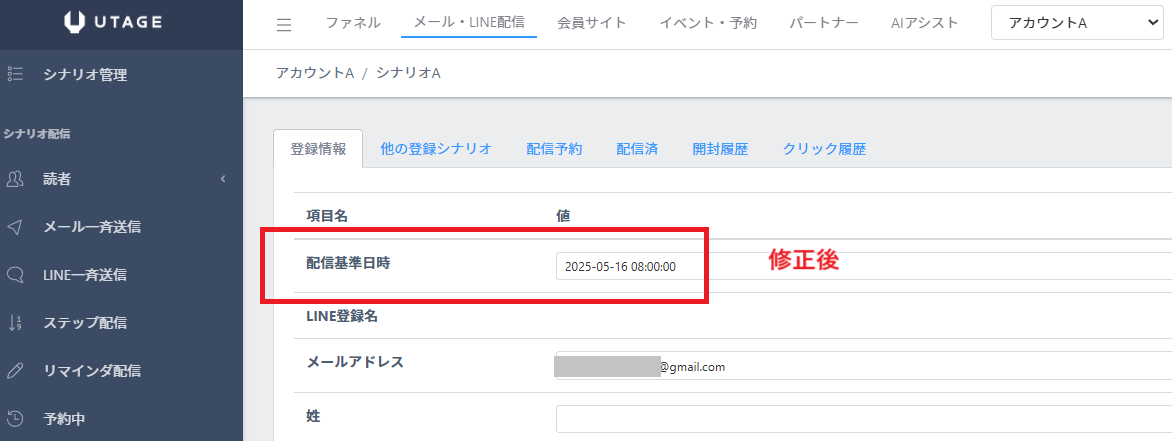The height and width of the screenshot is (441, 1172).
Task: Open the 会員サイト menu
Action: (x=592, y=23)
